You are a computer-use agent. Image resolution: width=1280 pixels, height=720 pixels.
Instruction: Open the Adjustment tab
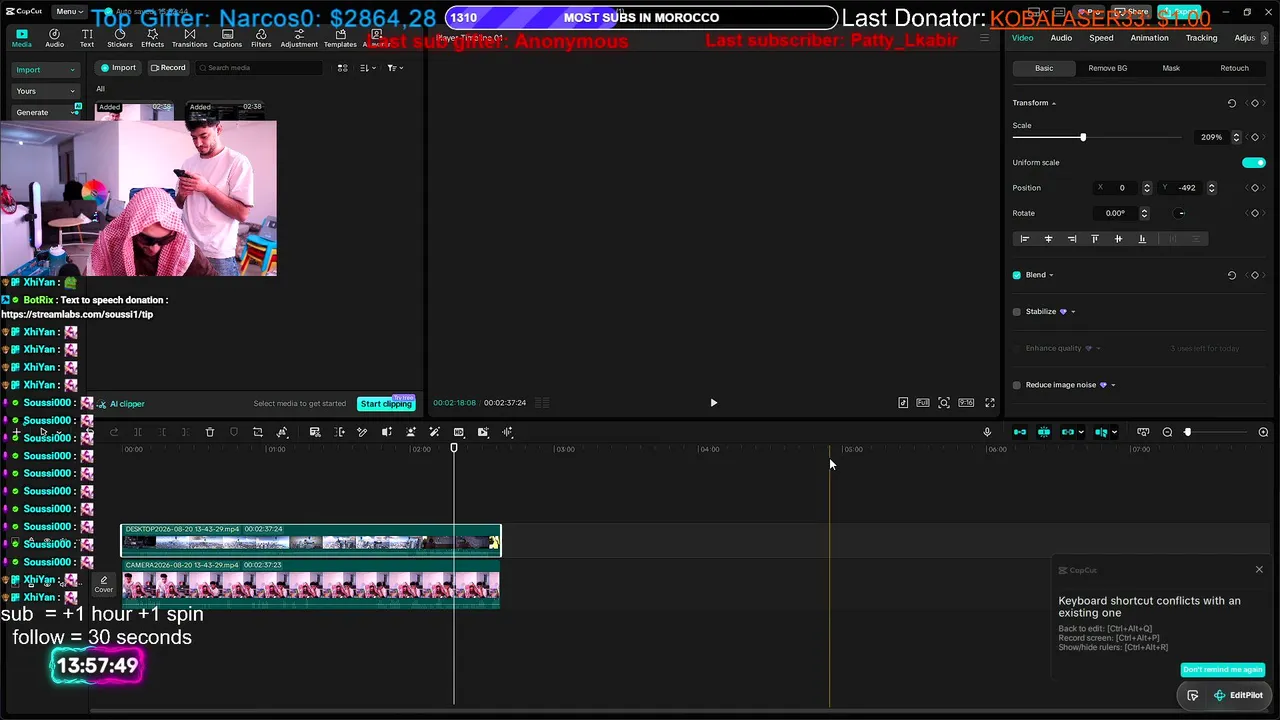pos(299,38)
